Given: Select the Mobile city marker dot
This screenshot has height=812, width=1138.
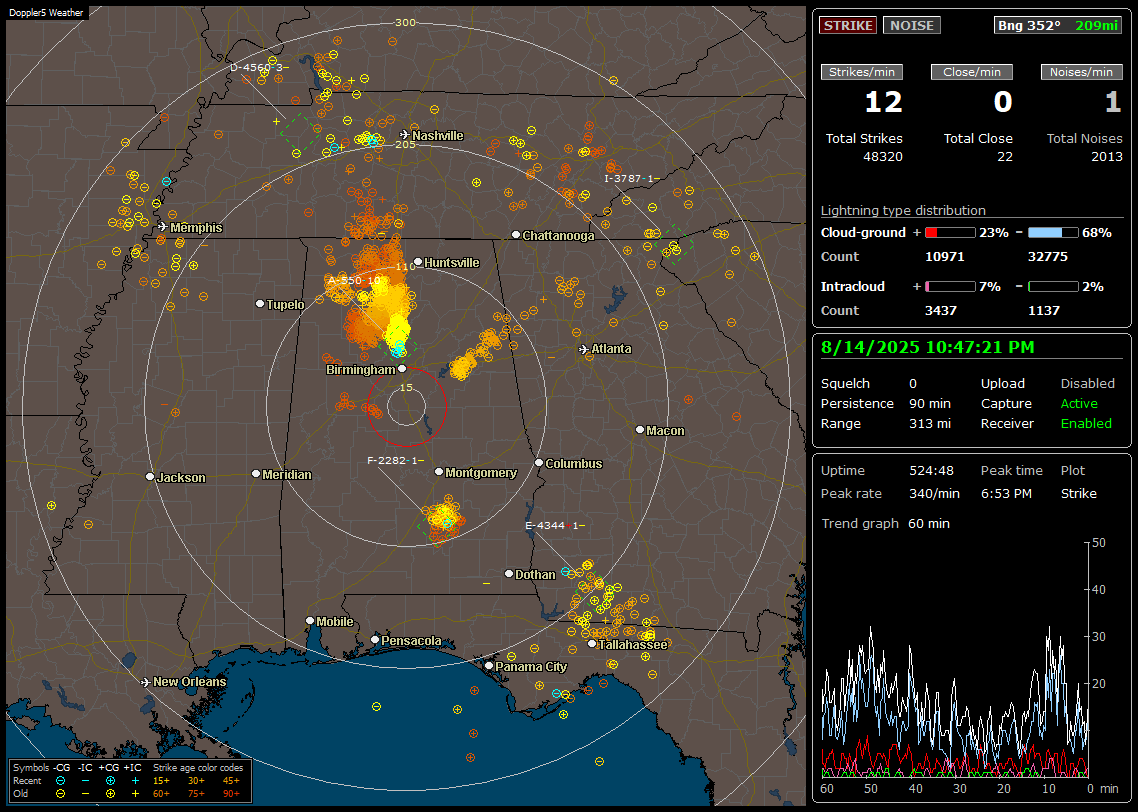Looking at the screenshot, I should (310, 621).
